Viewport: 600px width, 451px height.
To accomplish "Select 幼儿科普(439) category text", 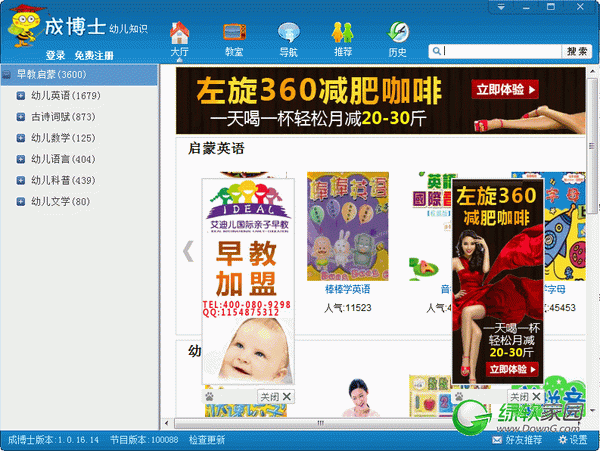I will point(63,180).
